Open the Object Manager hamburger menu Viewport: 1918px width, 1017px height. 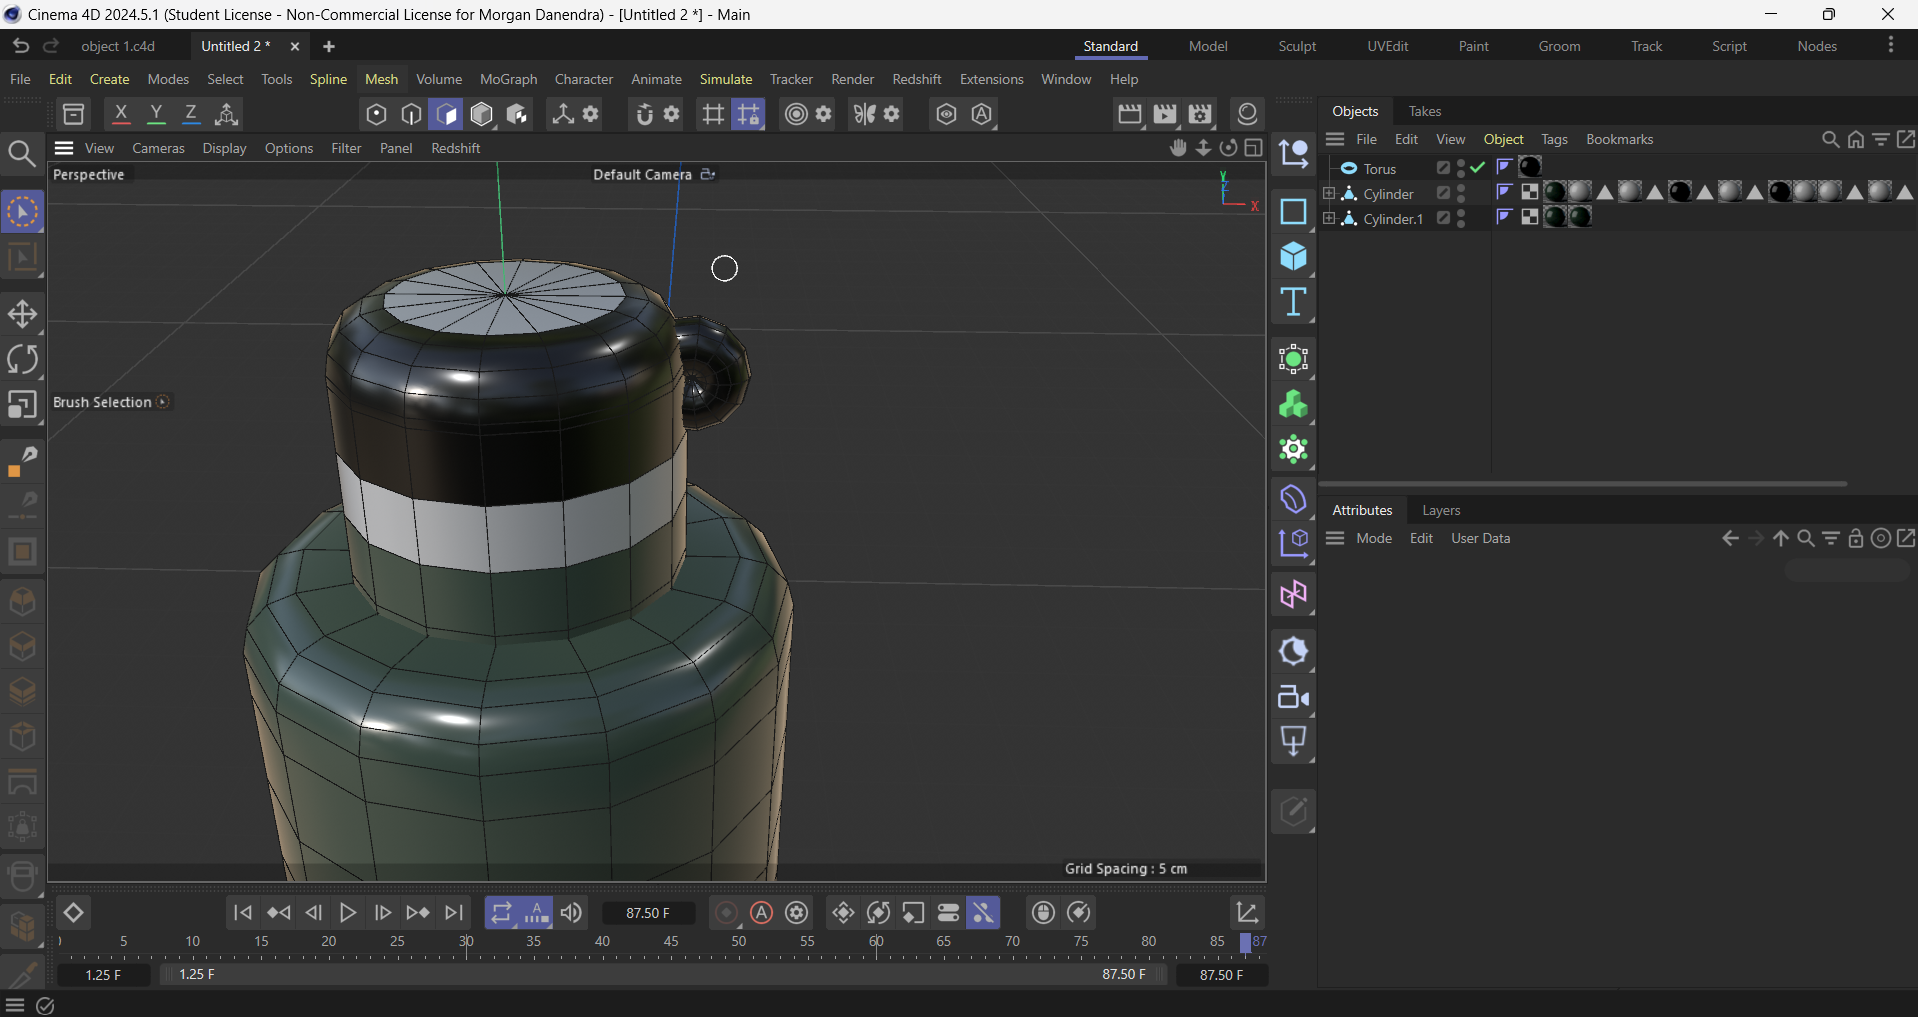(x=1336, y=139)
